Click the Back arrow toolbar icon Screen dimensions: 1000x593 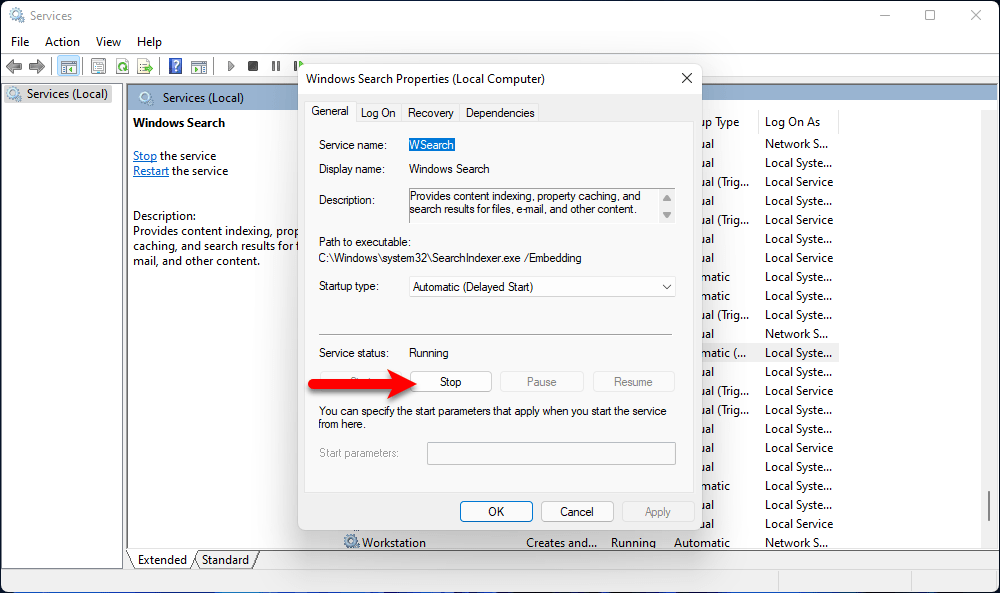point(14,66)
